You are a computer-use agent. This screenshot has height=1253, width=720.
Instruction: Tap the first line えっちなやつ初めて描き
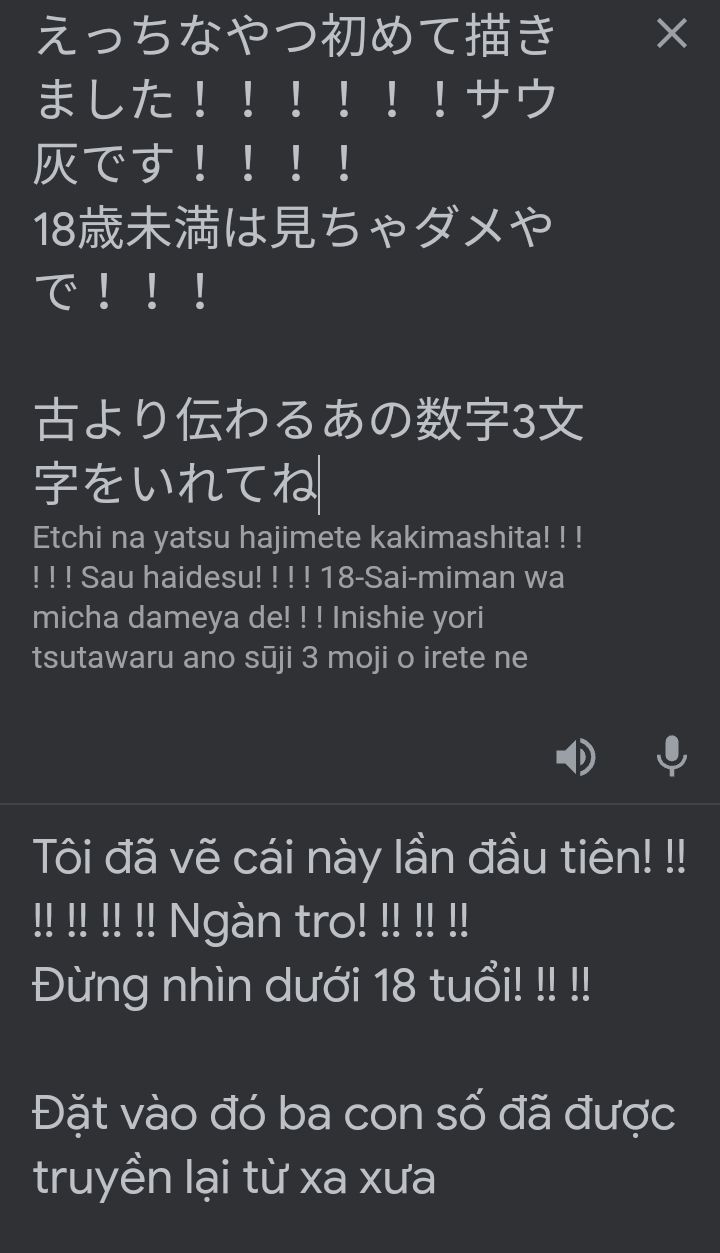pyautogui.click(x=295, y=37)
